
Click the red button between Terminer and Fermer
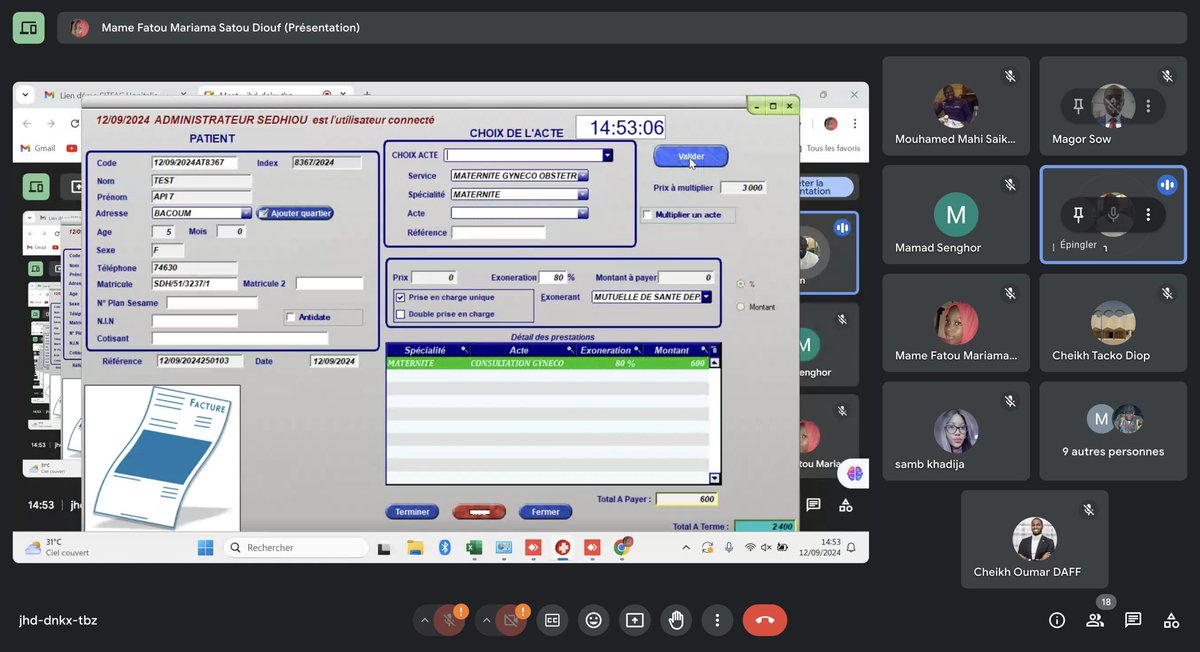coord(479,512)
